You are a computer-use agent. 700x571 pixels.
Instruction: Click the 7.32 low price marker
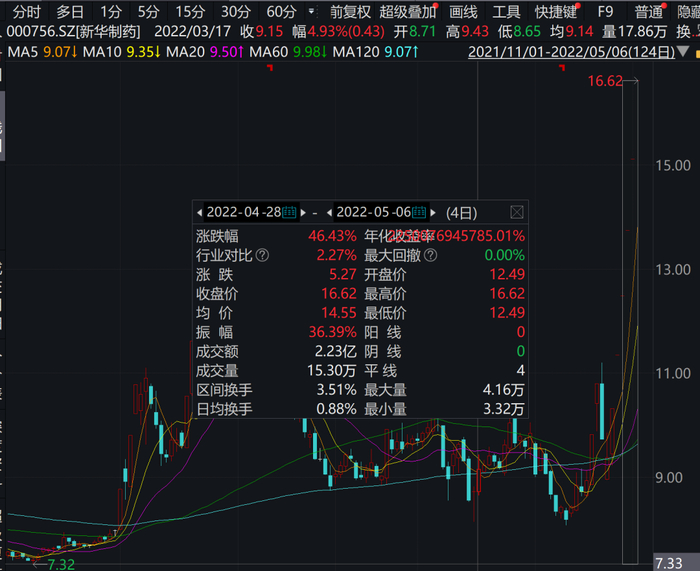point(61,564)
